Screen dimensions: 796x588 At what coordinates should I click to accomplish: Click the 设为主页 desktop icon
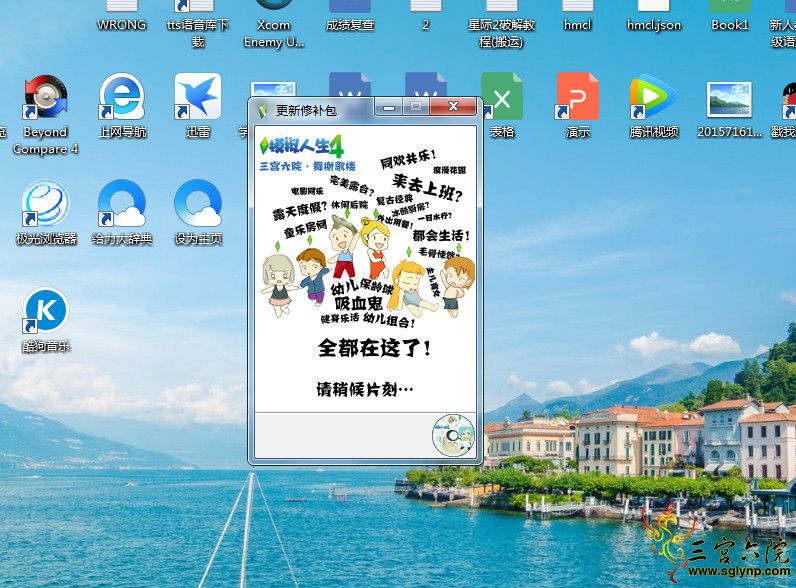point(198,213)
